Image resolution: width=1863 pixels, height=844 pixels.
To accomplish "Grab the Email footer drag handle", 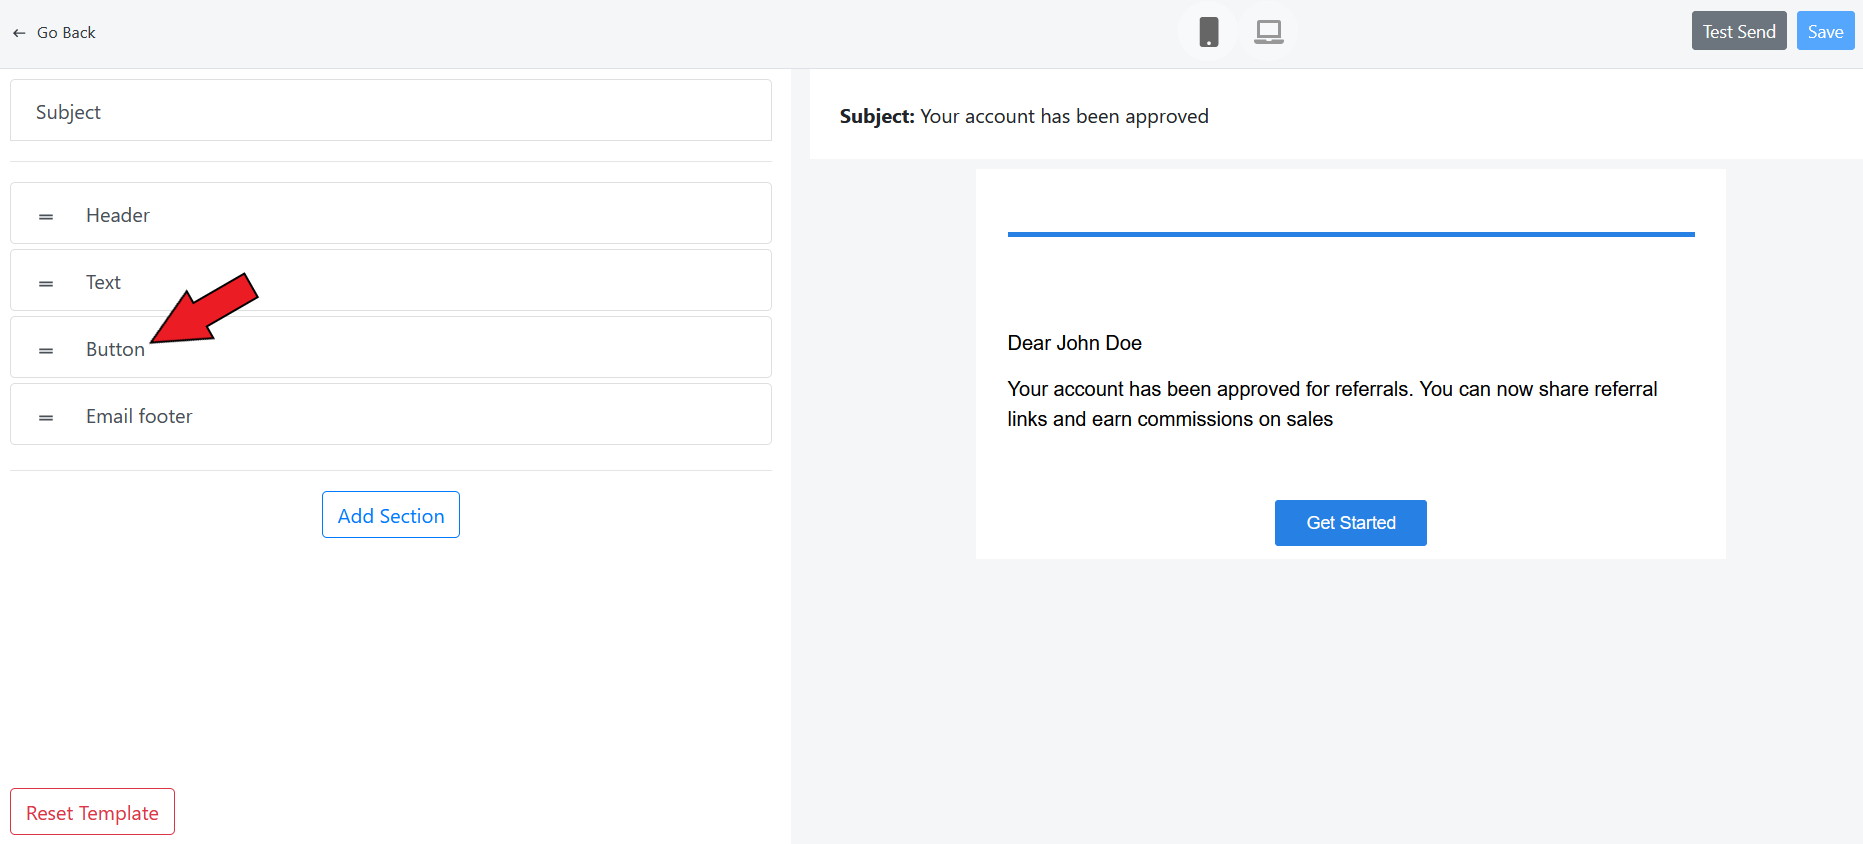I will tap(46, 417).
